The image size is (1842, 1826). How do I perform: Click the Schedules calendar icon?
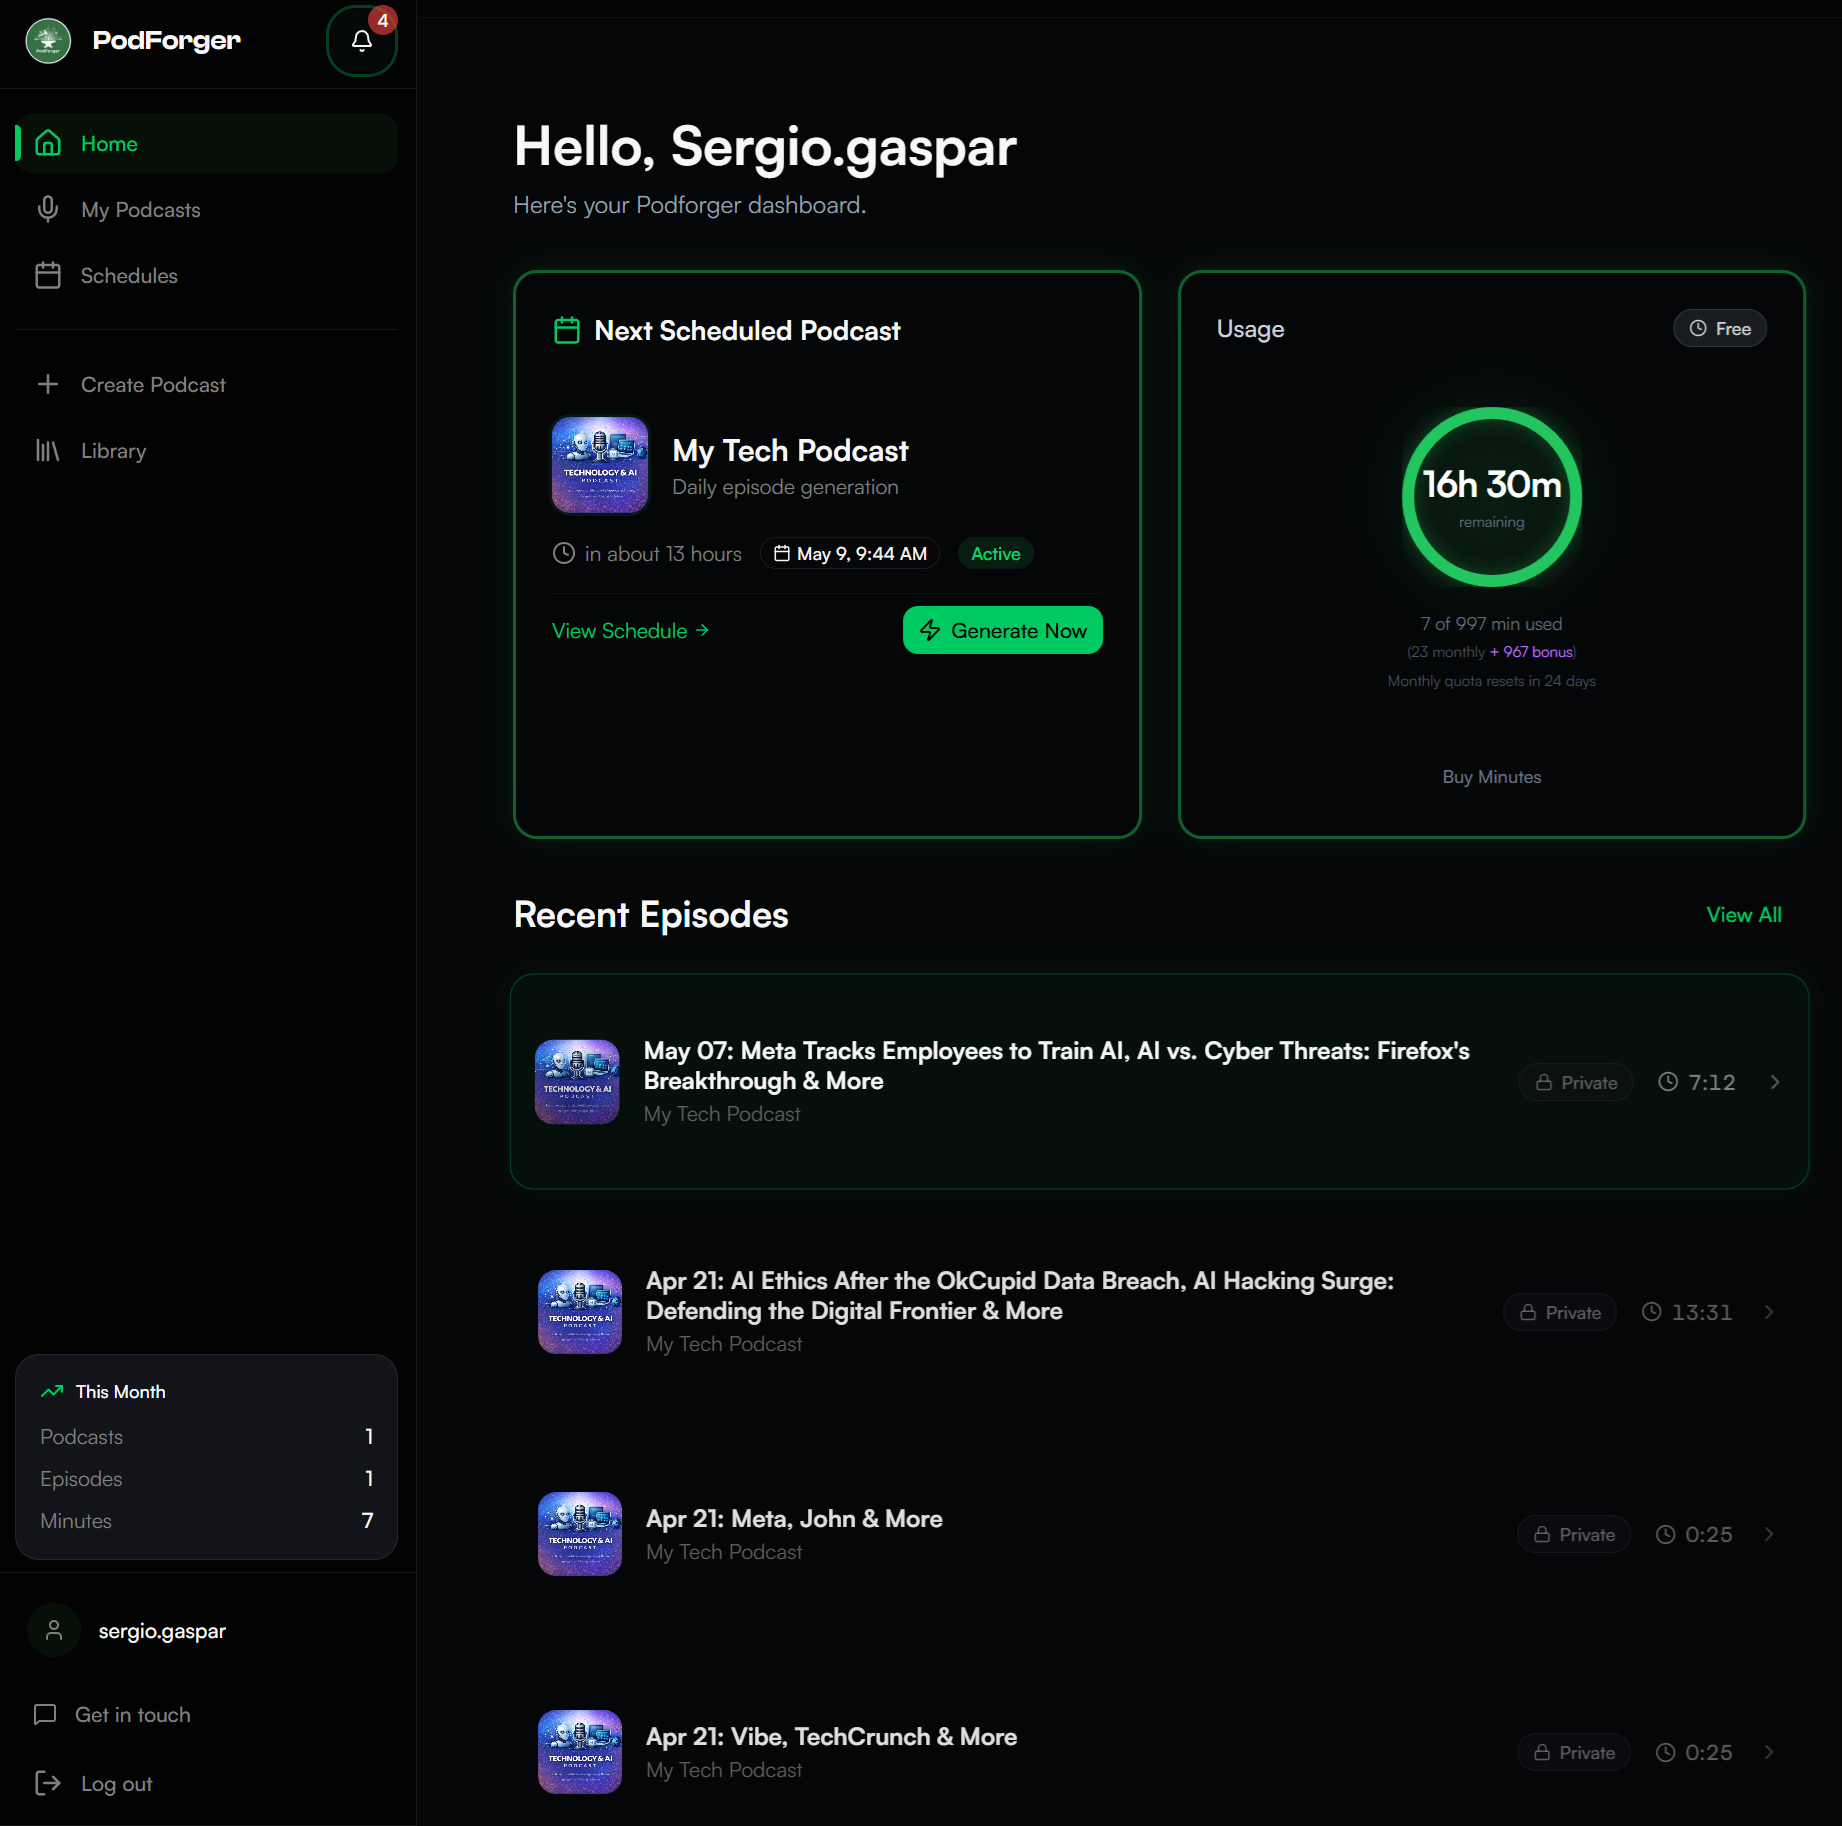[48, 275]
